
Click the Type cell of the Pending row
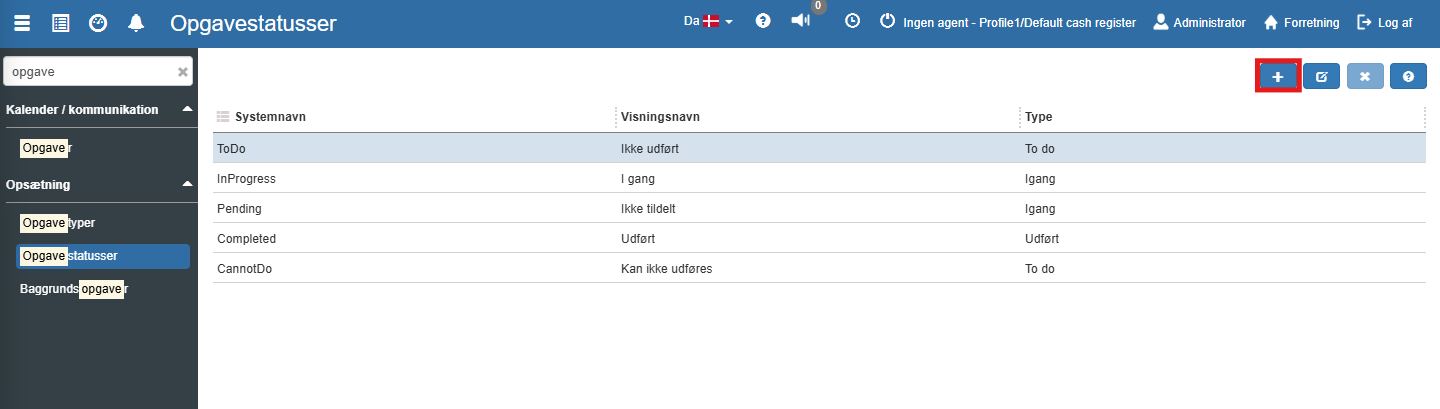(x=1040, y=208)
